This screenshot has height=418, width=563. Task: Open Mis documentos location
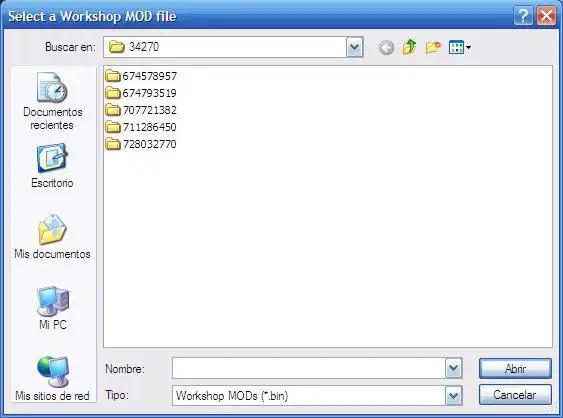52,237
